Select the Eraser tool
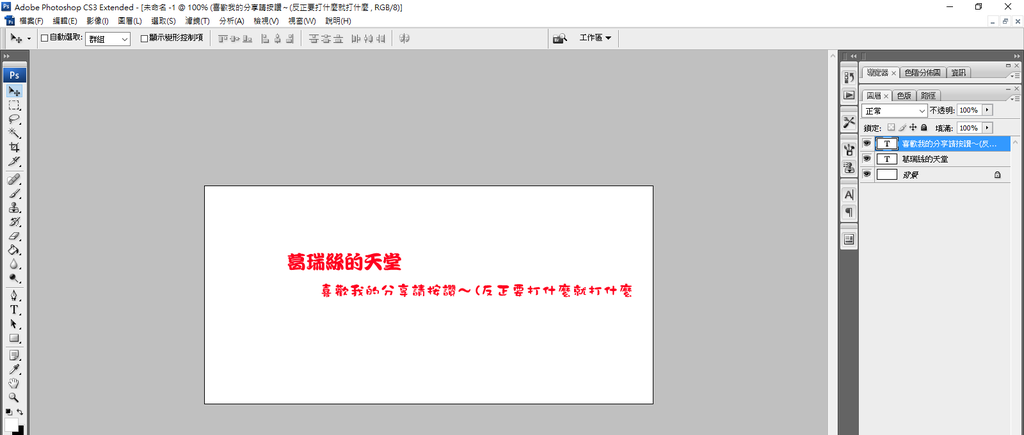Image resolution: width=1024 pixels, height=435 pixels. pyautogui.click(x=14, y=236)
